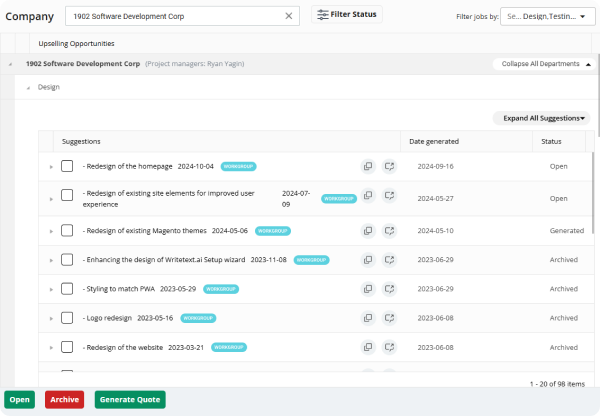The width and height of the screenshot is (600, 416).
Task: Tick the Styling to match PWA checkbox
Action: click(x=67, y=289)
